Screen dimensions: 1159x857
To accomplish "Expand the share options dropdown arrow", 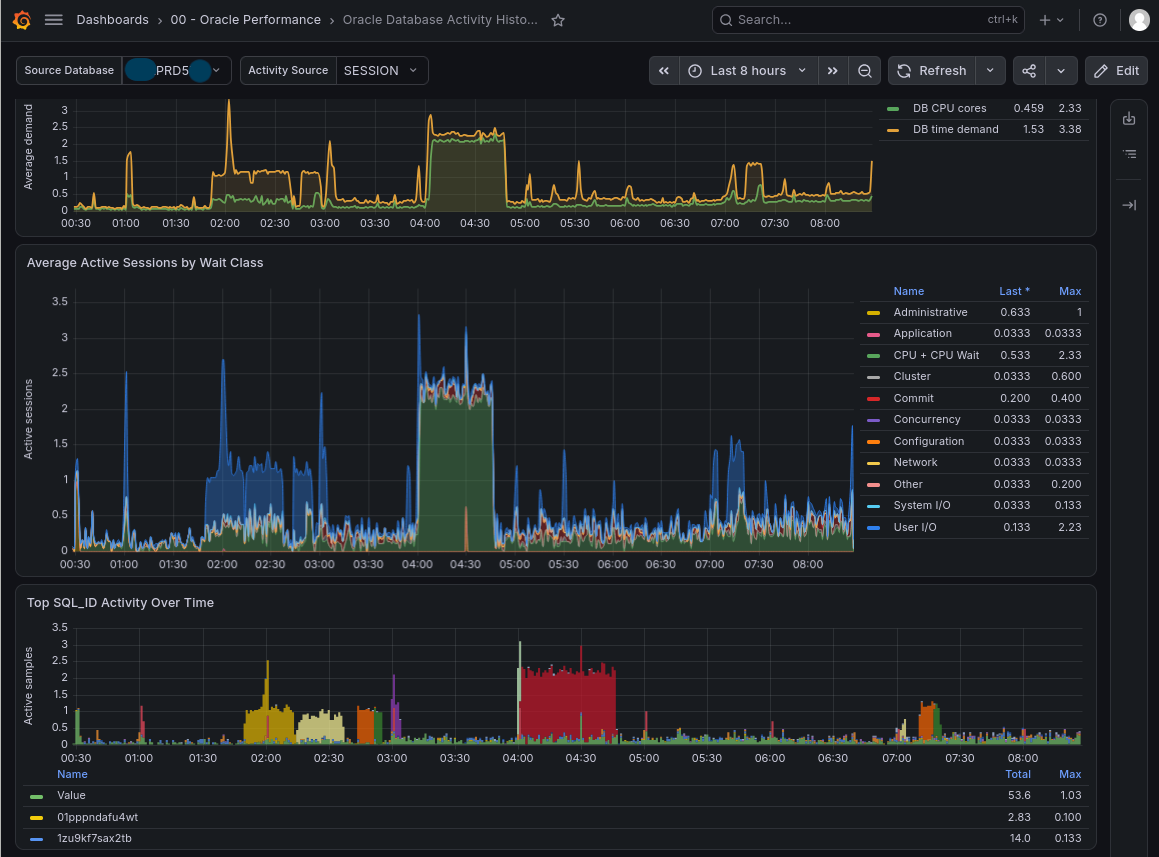I will pyautogui.click(x=1061, y=71).
